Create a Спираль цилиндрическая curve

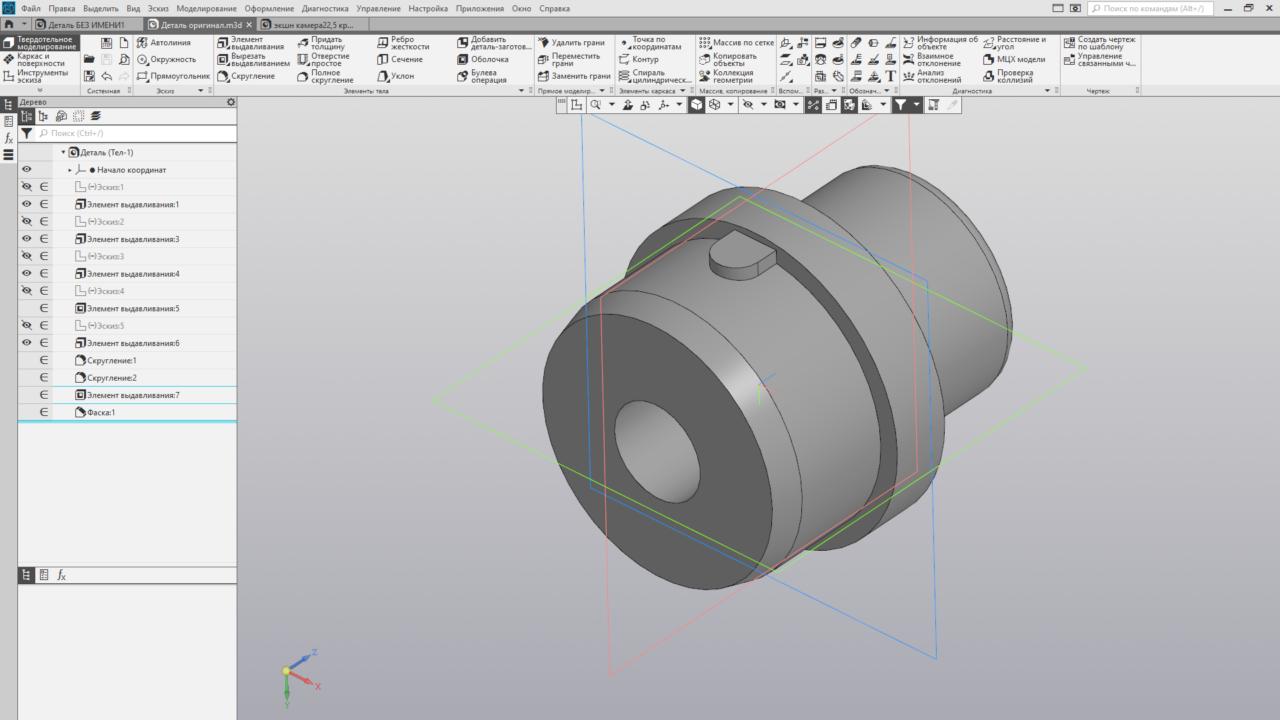pos(654,76)
